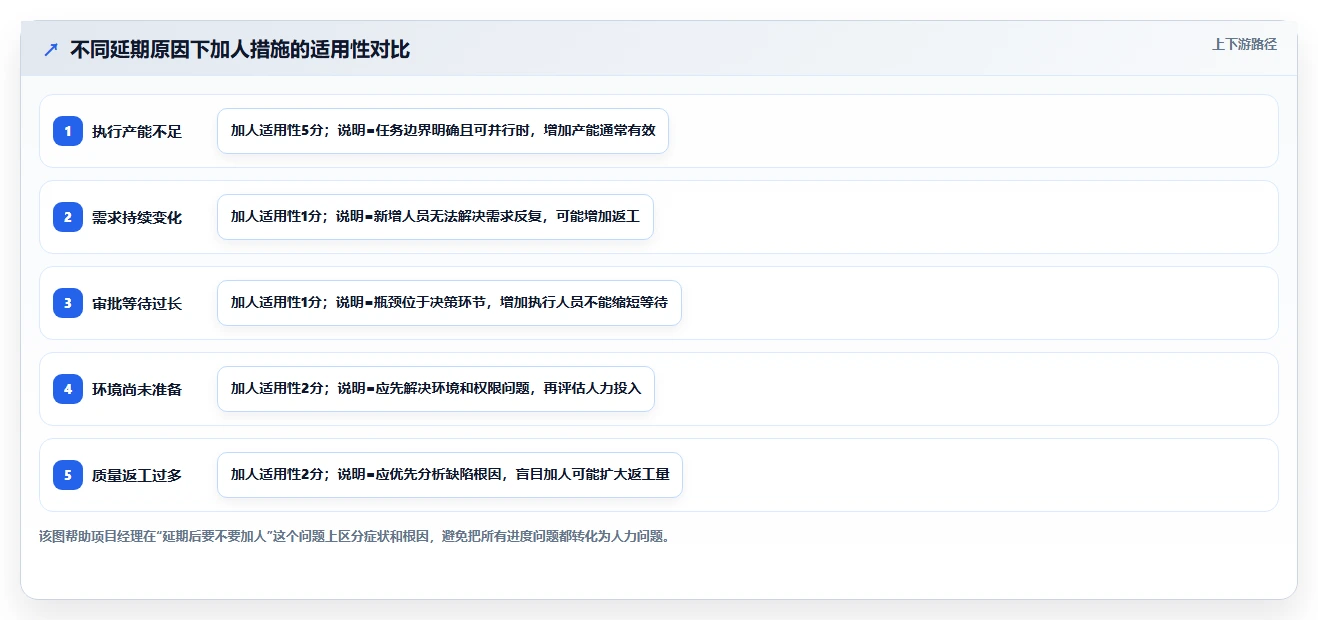The width and height of the screenshot is (1318, 620).
Task: Select number badge 3 for 审批等待过长
Action: [68, 303]
